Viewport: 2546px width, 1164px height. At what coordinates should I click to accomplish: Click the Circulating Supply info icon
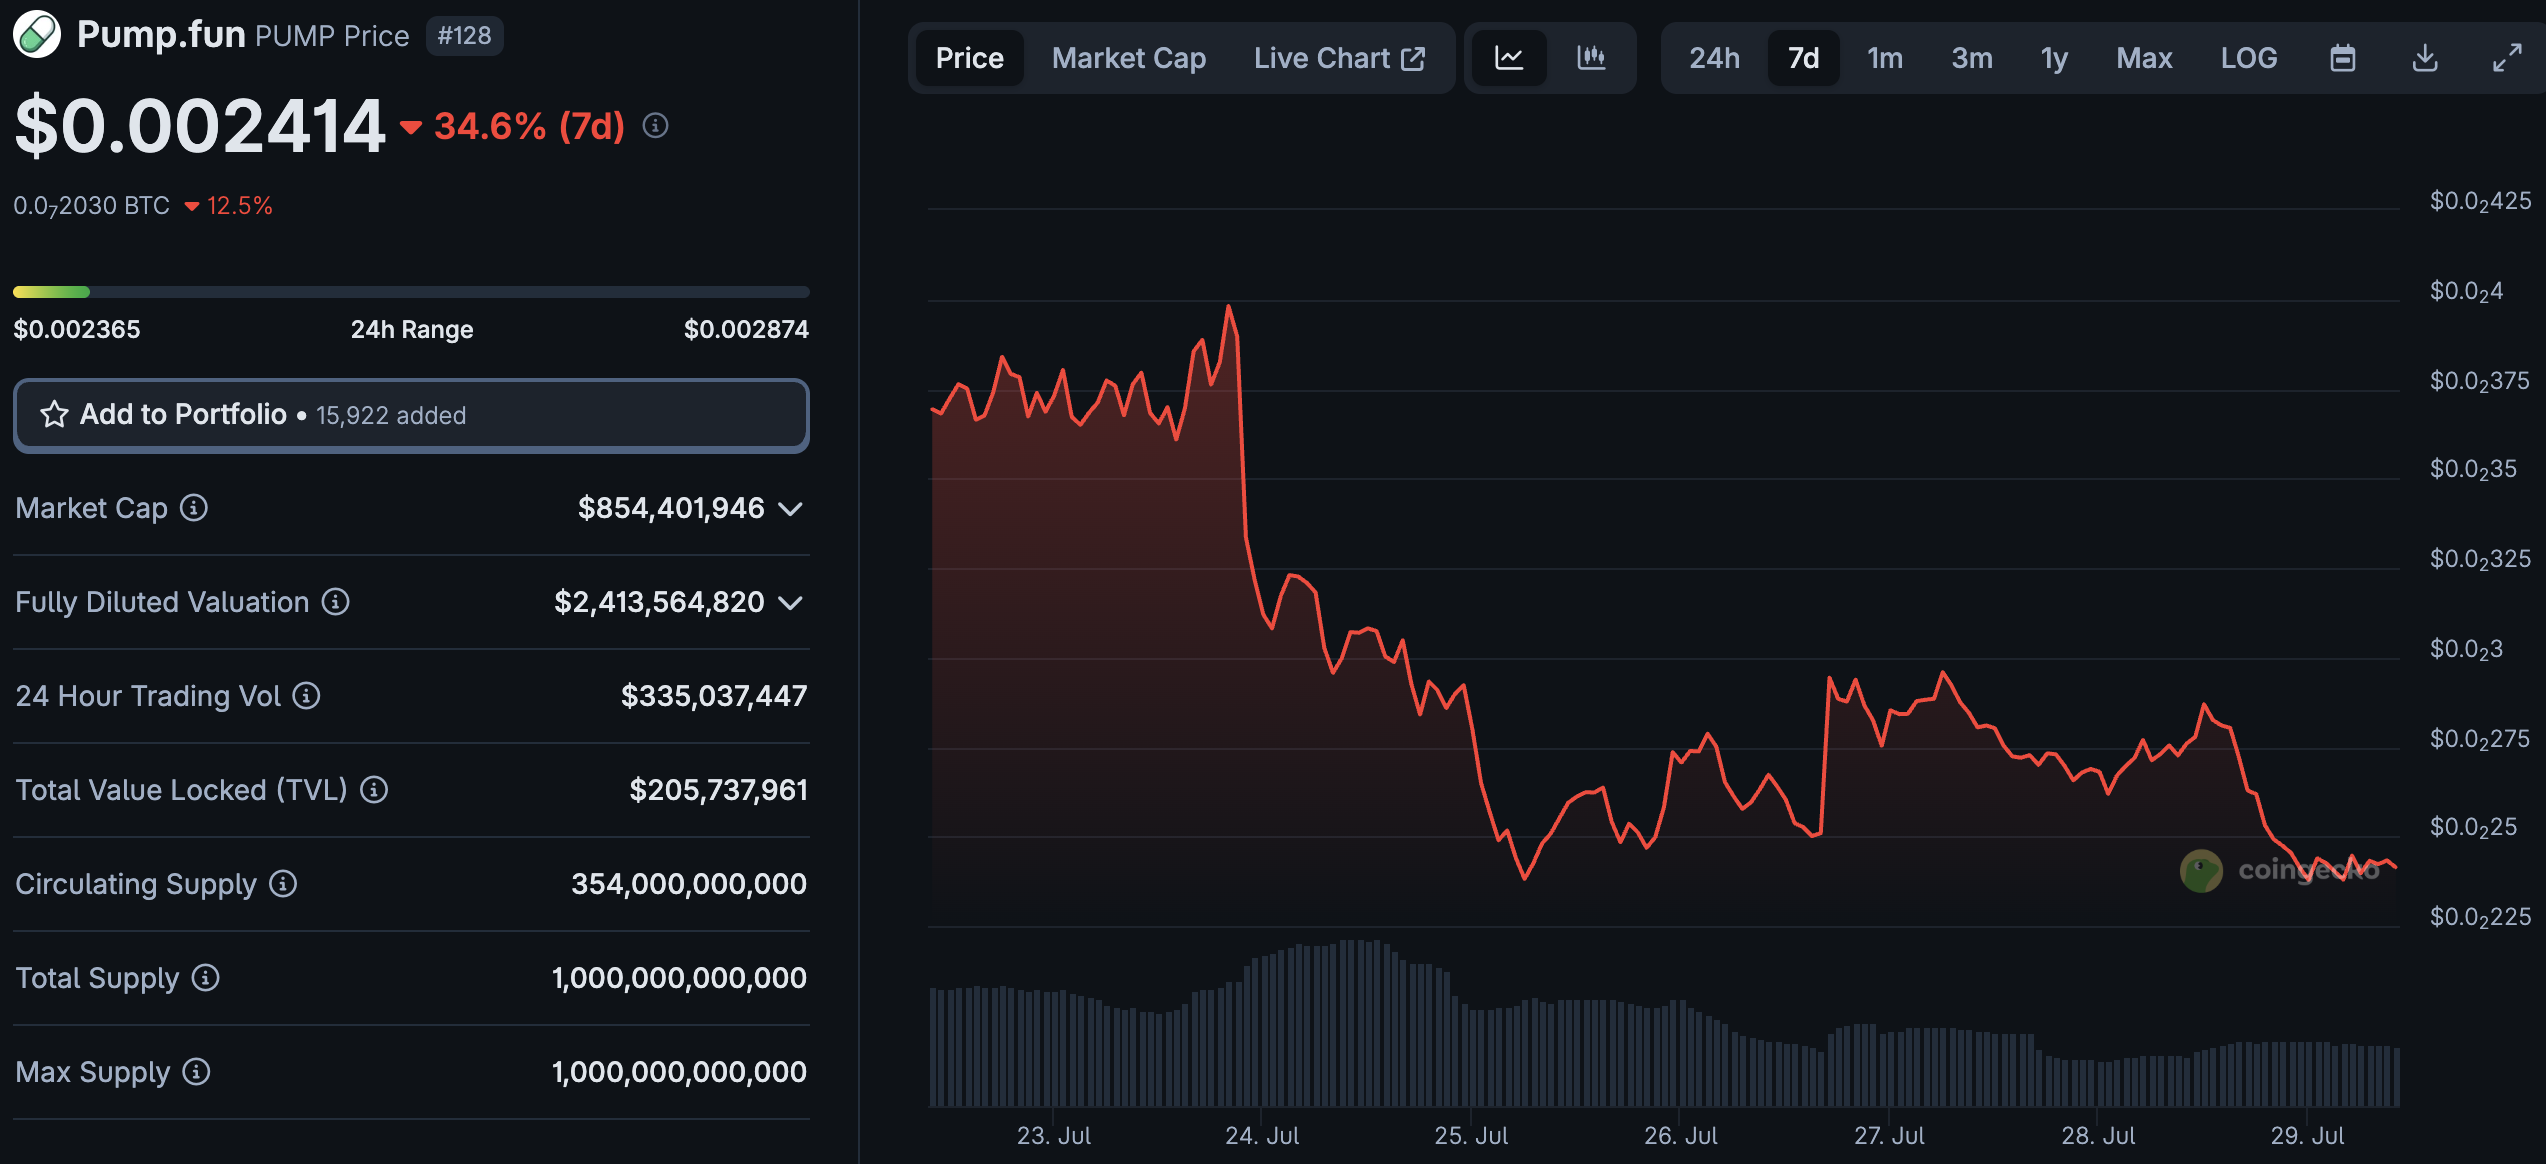click(x=282, y=884)
